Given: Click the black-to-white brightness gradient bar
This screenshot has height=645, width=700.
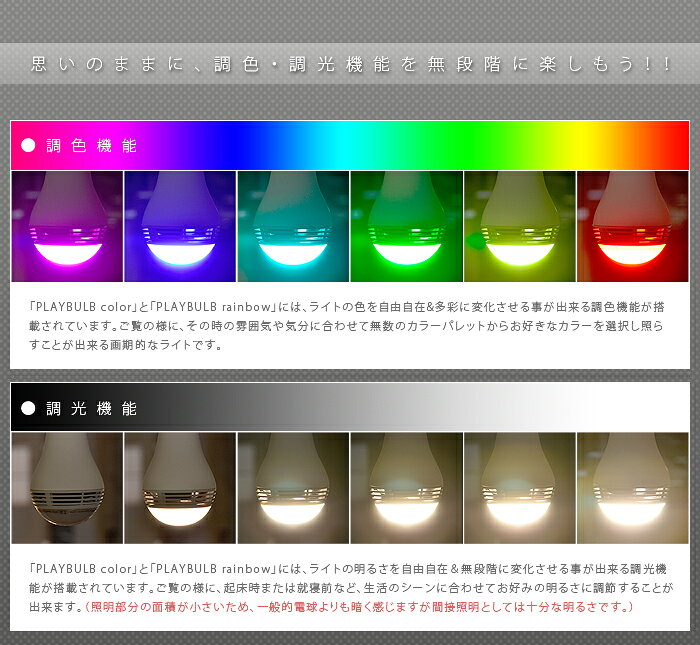Looking at the screenshot, I should (x=350, y=407).
